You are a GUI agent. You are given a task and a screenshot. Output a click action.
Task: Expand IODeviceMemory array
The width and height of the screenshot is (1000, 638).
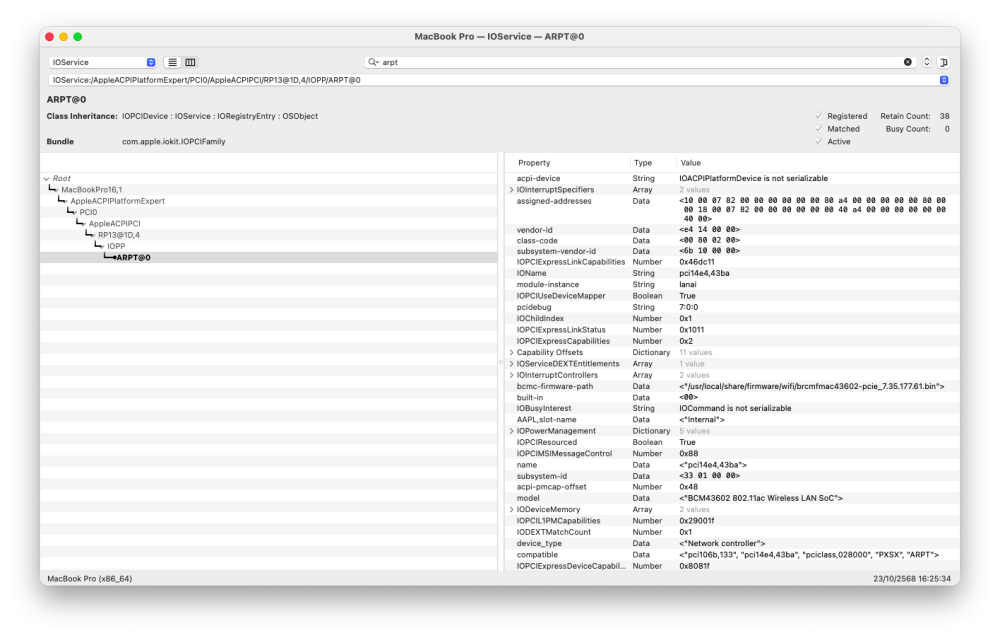511,510
